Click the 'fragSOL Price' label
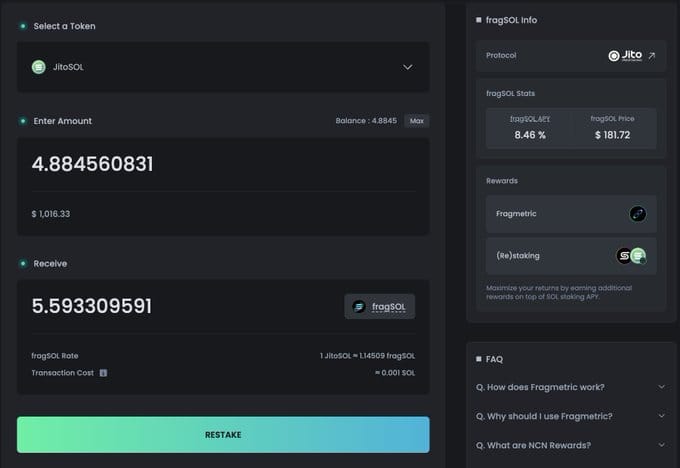The width and height of the screenshot is (680, 468). click(612, 119)
